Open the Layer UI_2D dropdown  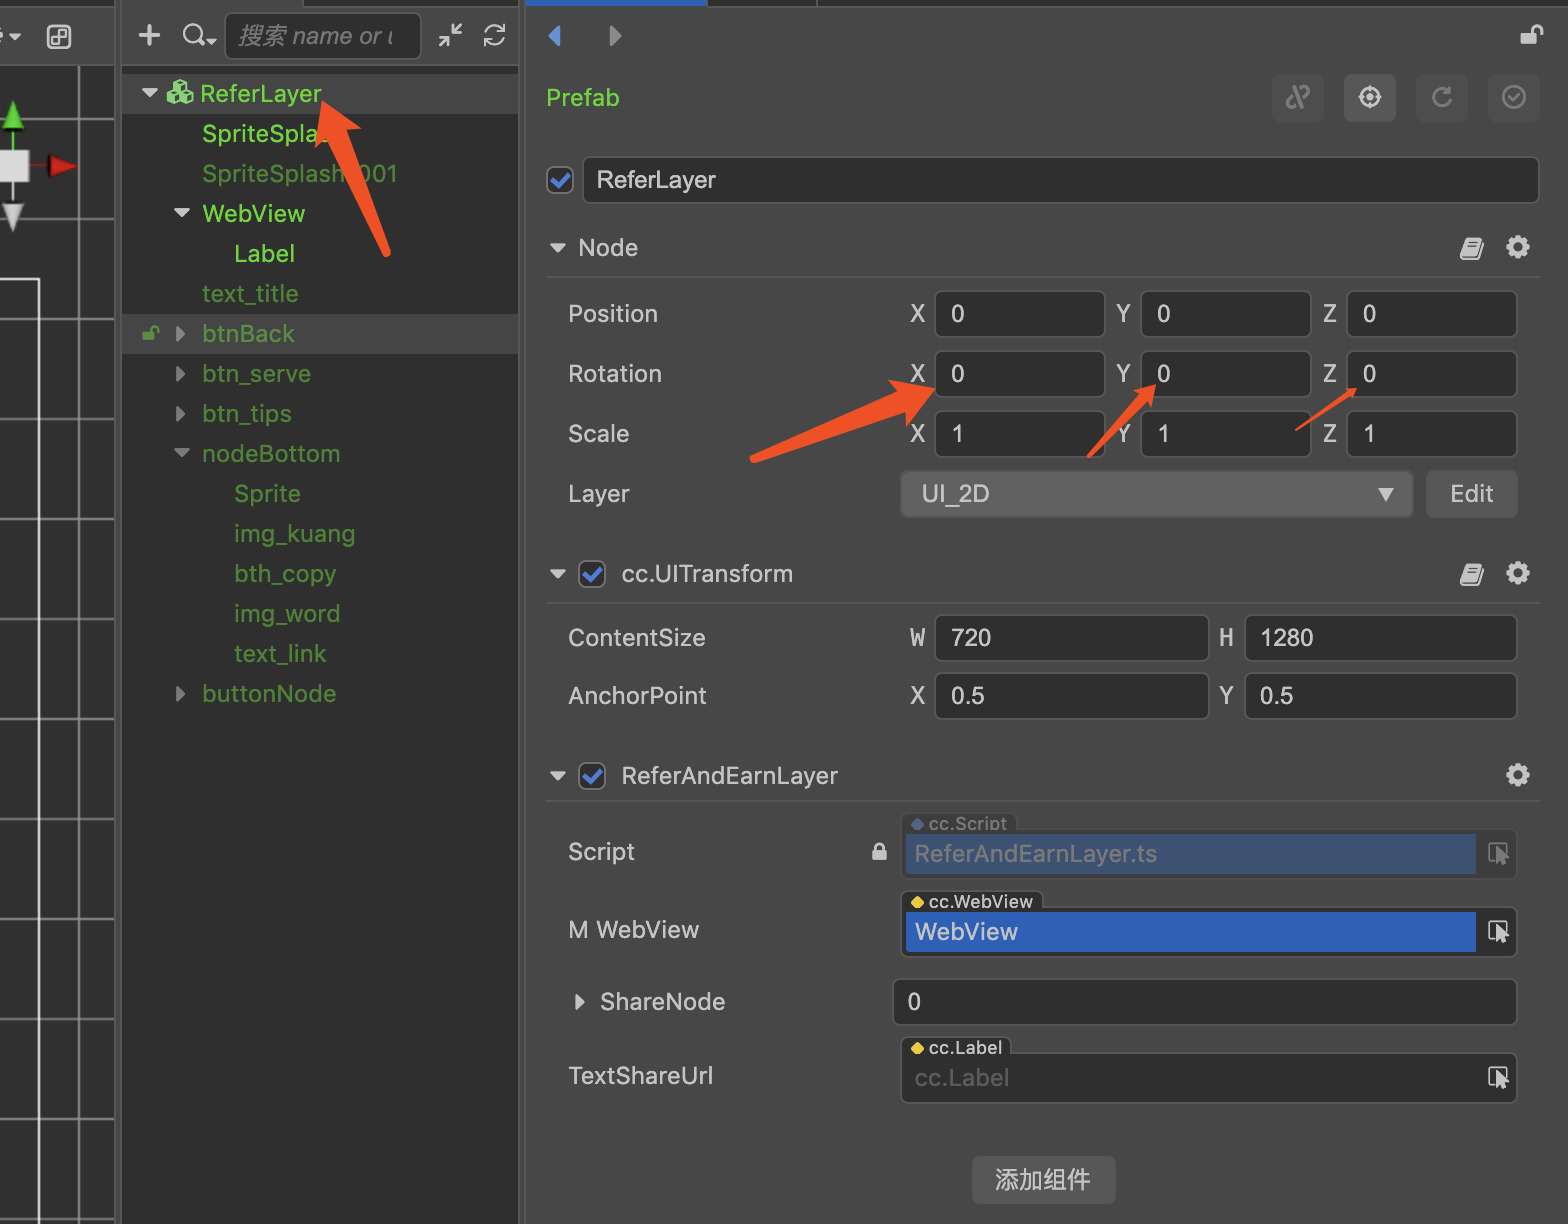click(1156, 494)
